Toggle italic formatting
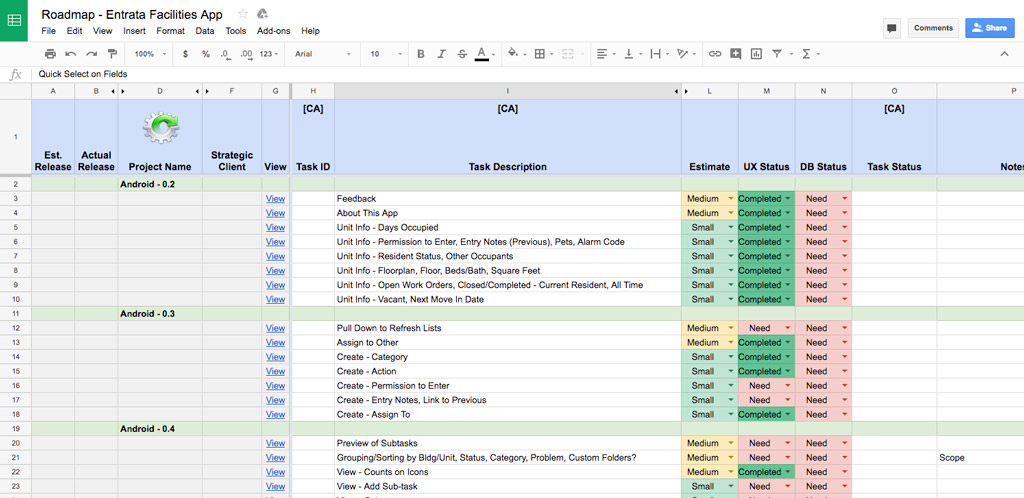 441,54
